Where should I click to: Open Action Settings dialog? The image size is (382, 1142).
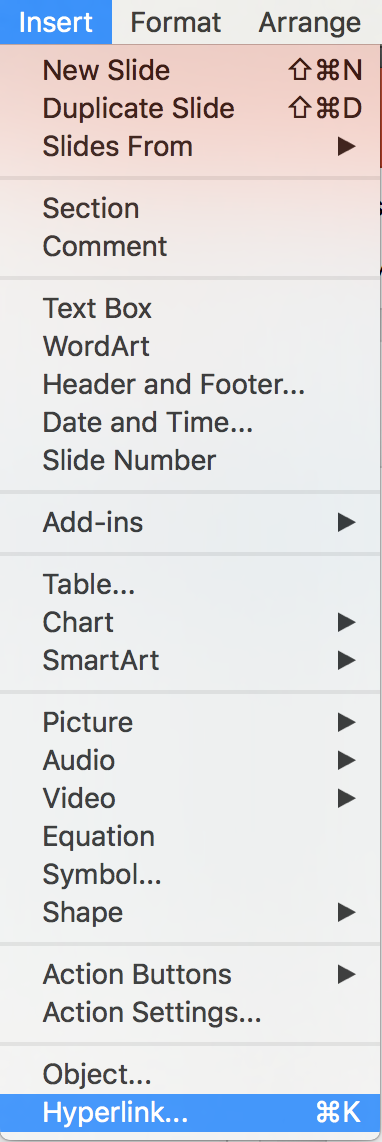pos(190,1012)
